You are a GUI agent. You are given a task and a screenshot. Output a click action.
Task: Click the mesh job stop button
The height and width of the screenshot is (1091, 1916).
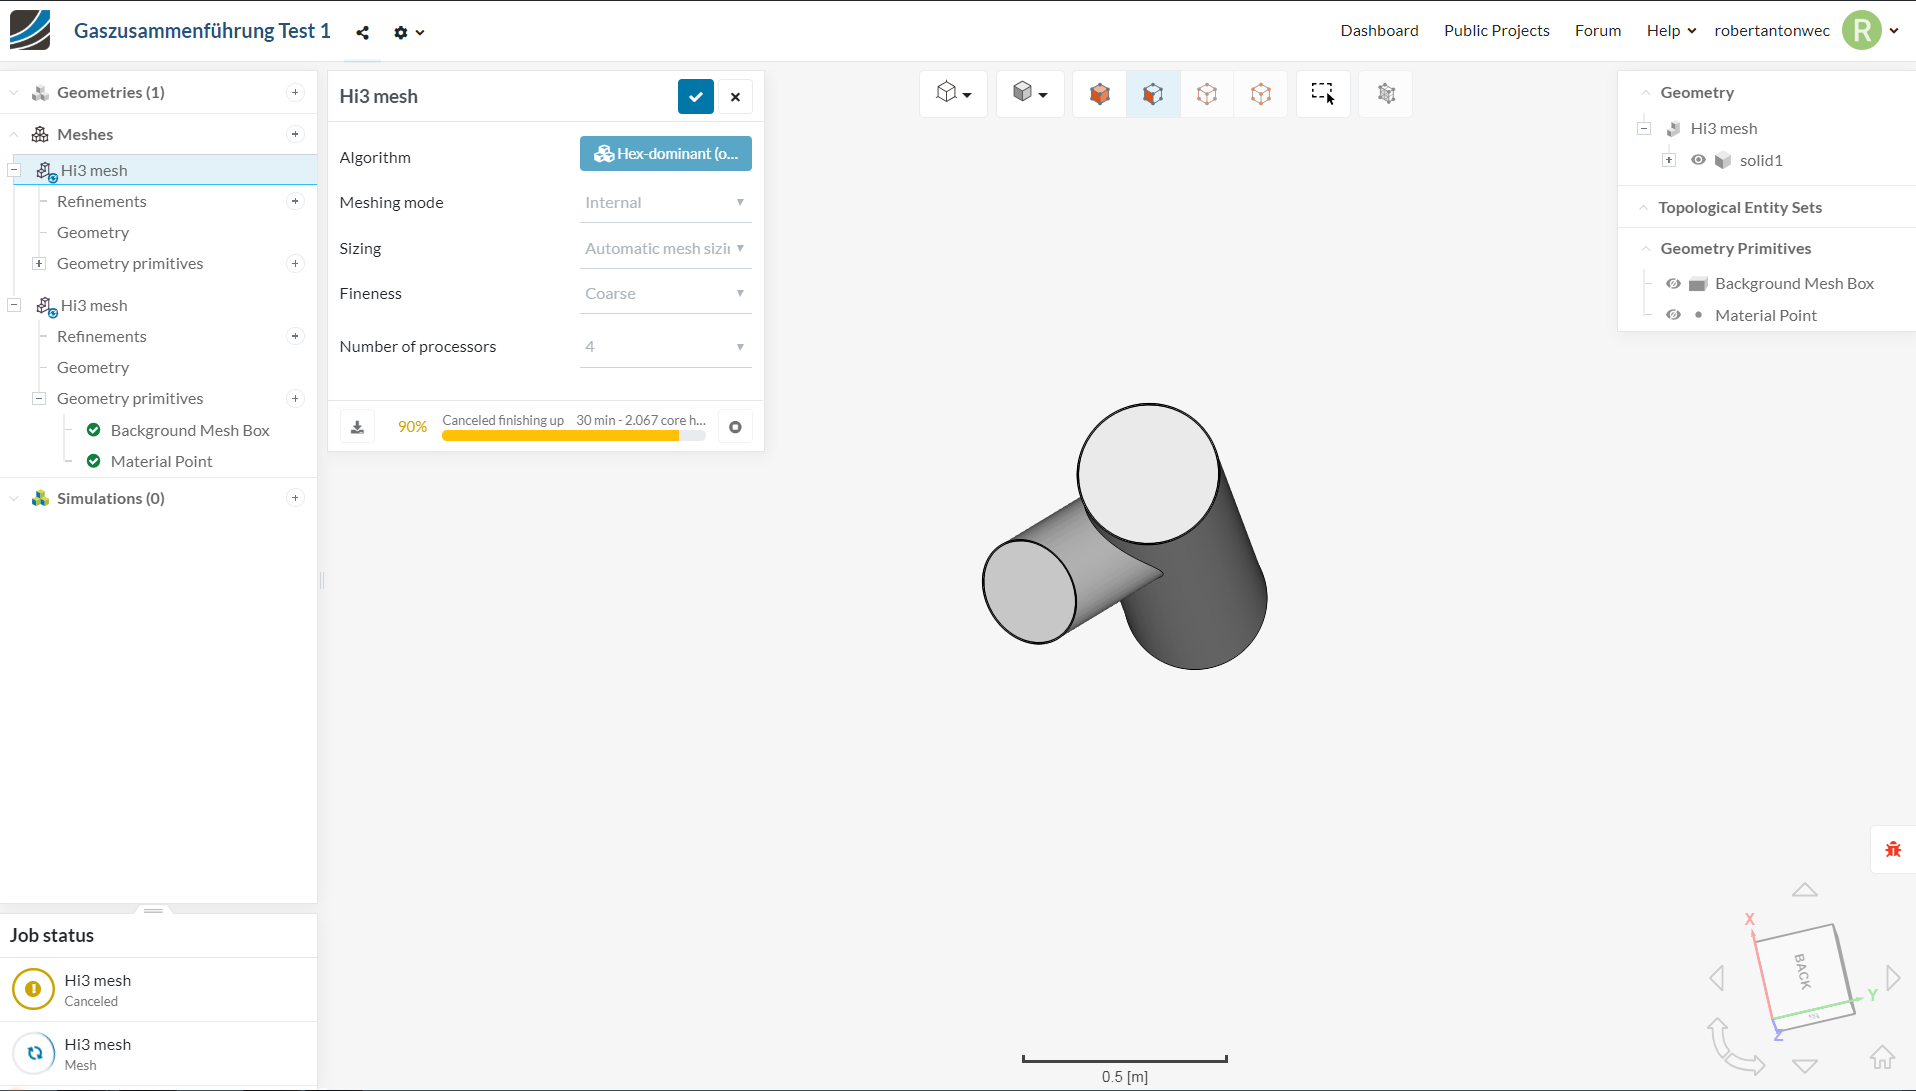(x=735, y=427)
